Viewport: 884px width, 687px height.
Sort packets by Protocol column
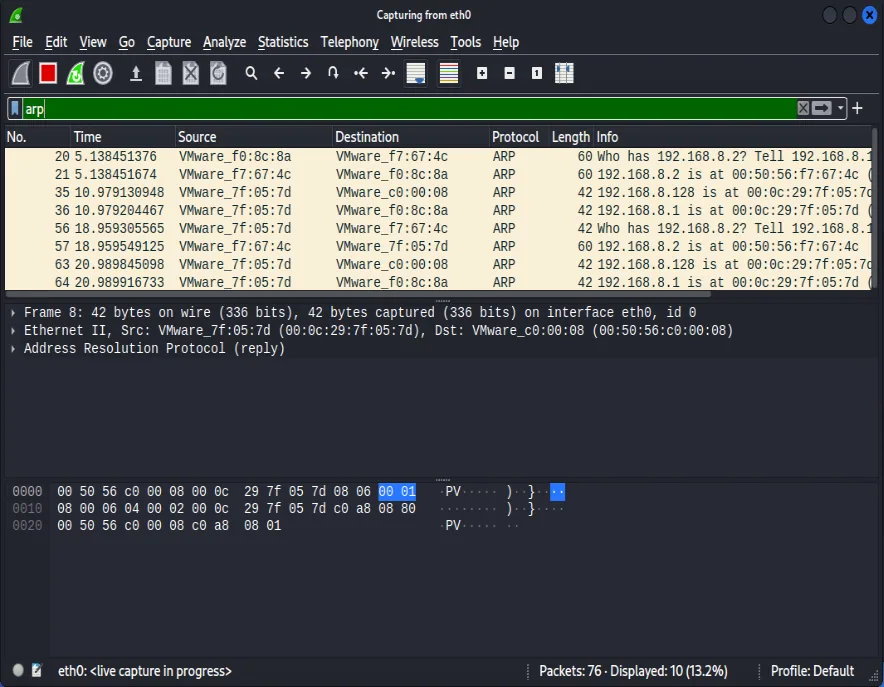coord(519,137)
